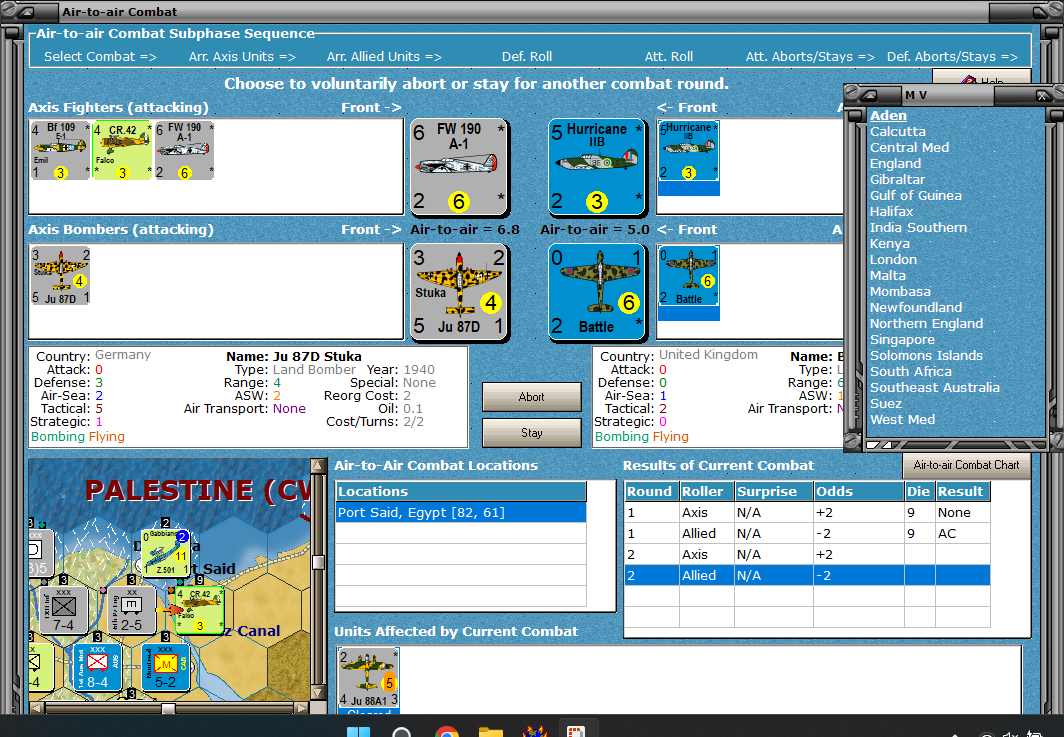Click the AC result cell

point(962,533)
